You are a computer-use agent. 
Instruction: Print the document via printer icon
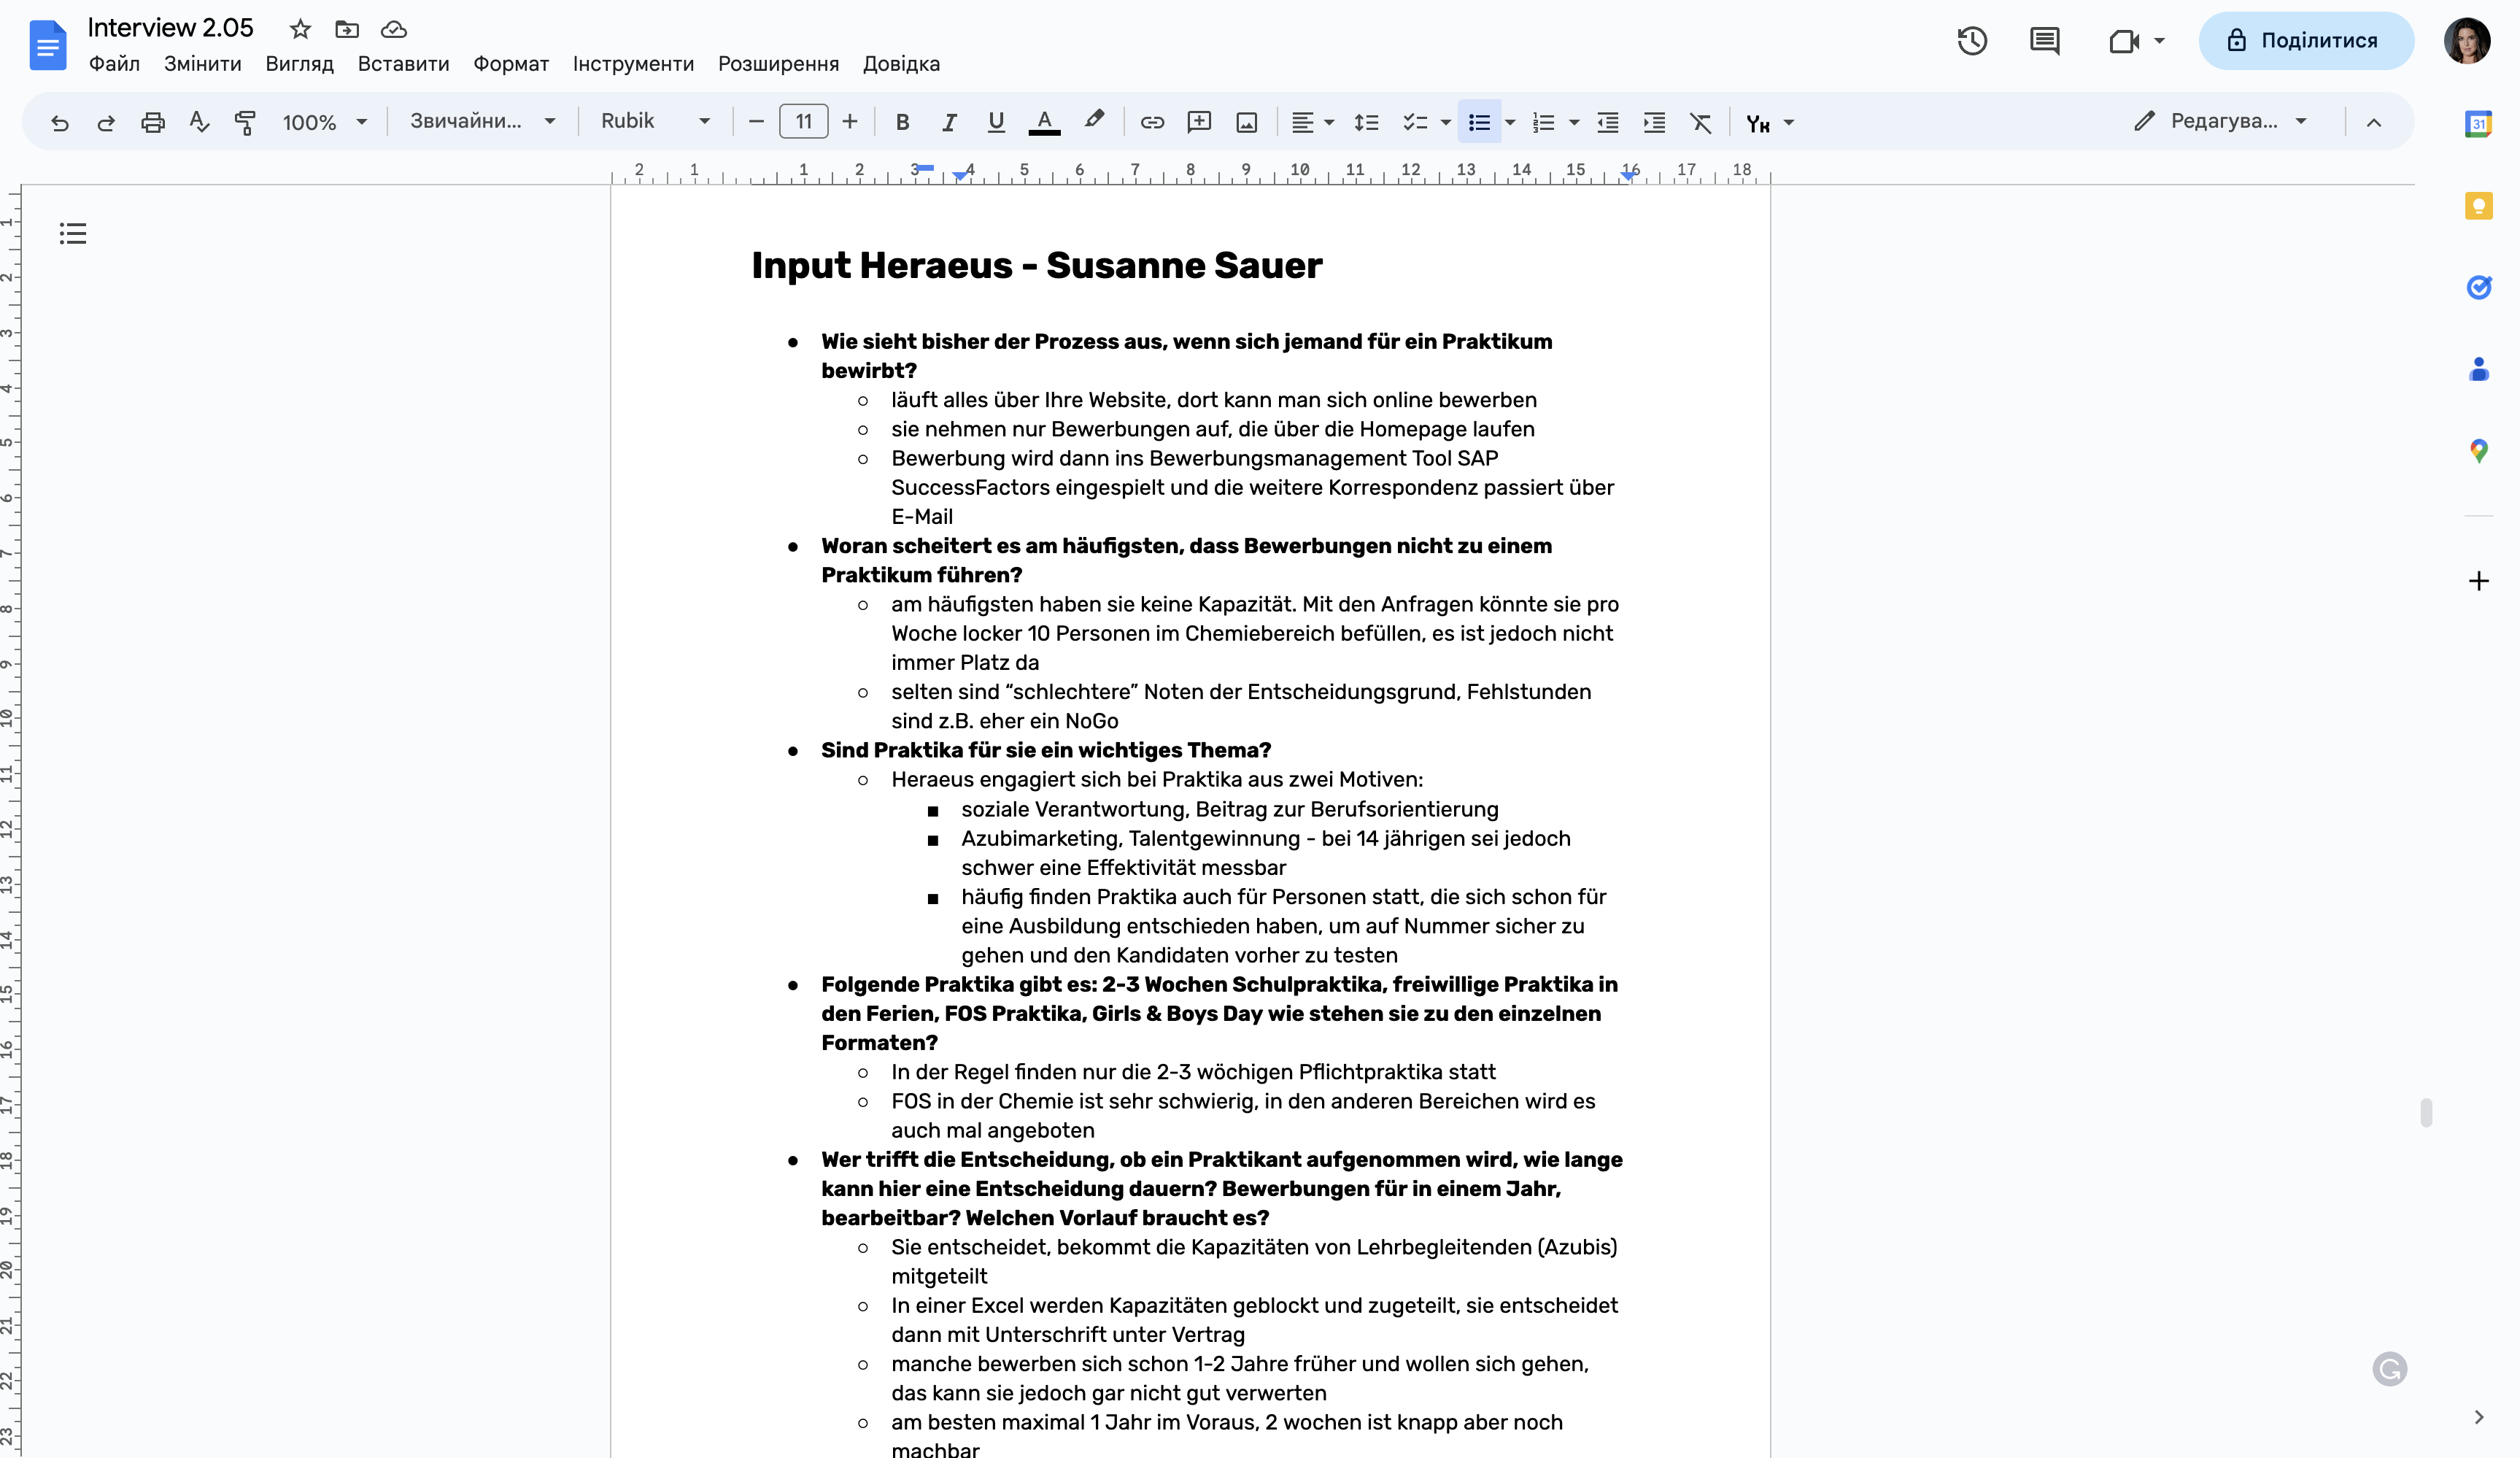coord(153,122)
